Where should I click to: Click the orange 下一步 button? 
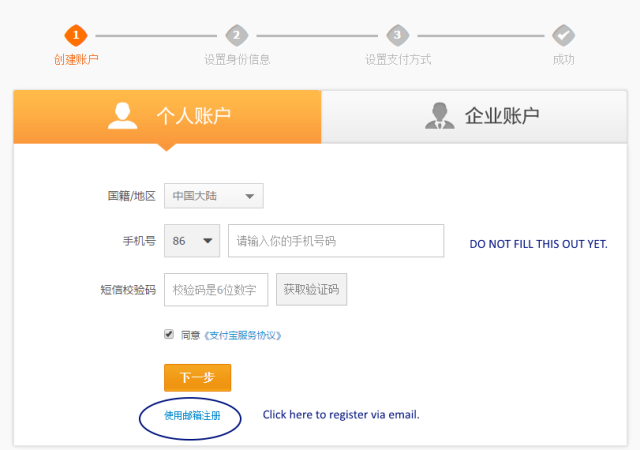(x=198, y=378)
